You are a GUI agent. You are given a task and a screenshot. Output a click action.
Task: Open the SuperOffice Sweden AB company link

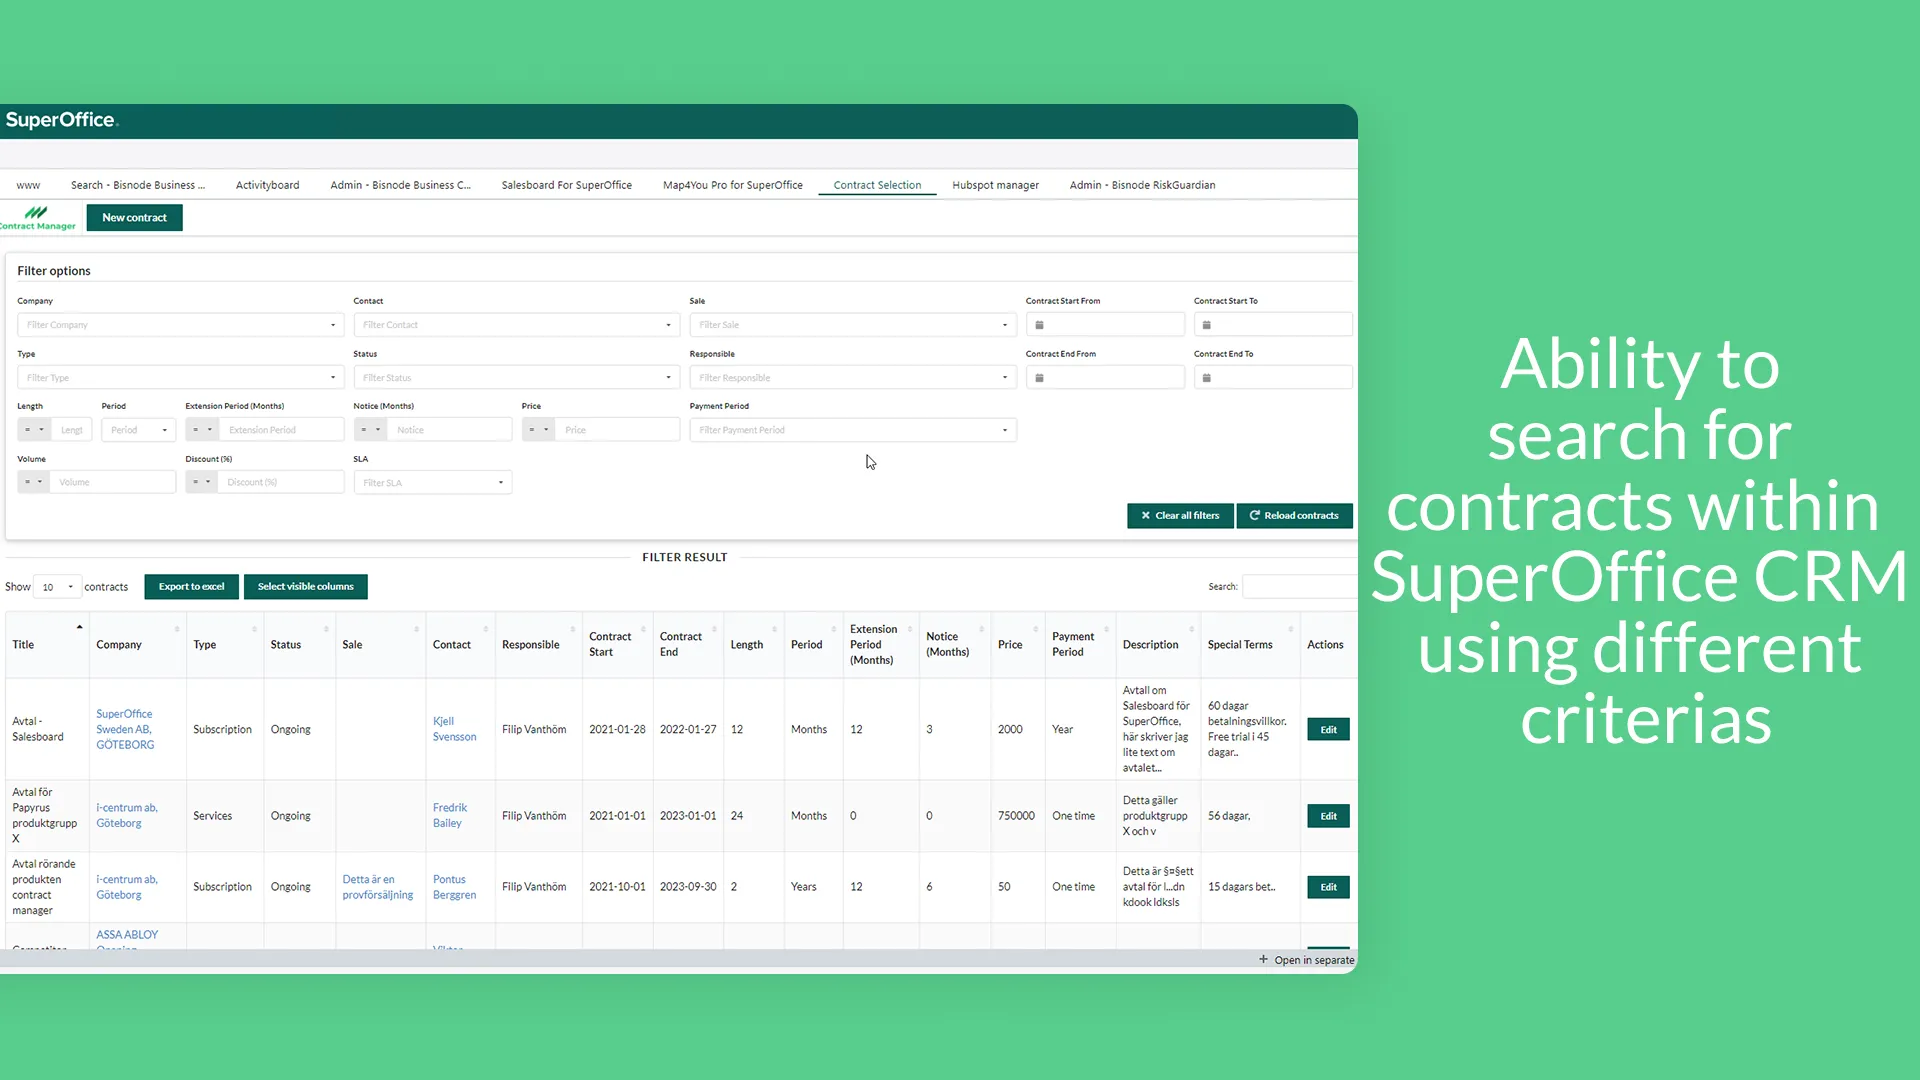(125, 729)
